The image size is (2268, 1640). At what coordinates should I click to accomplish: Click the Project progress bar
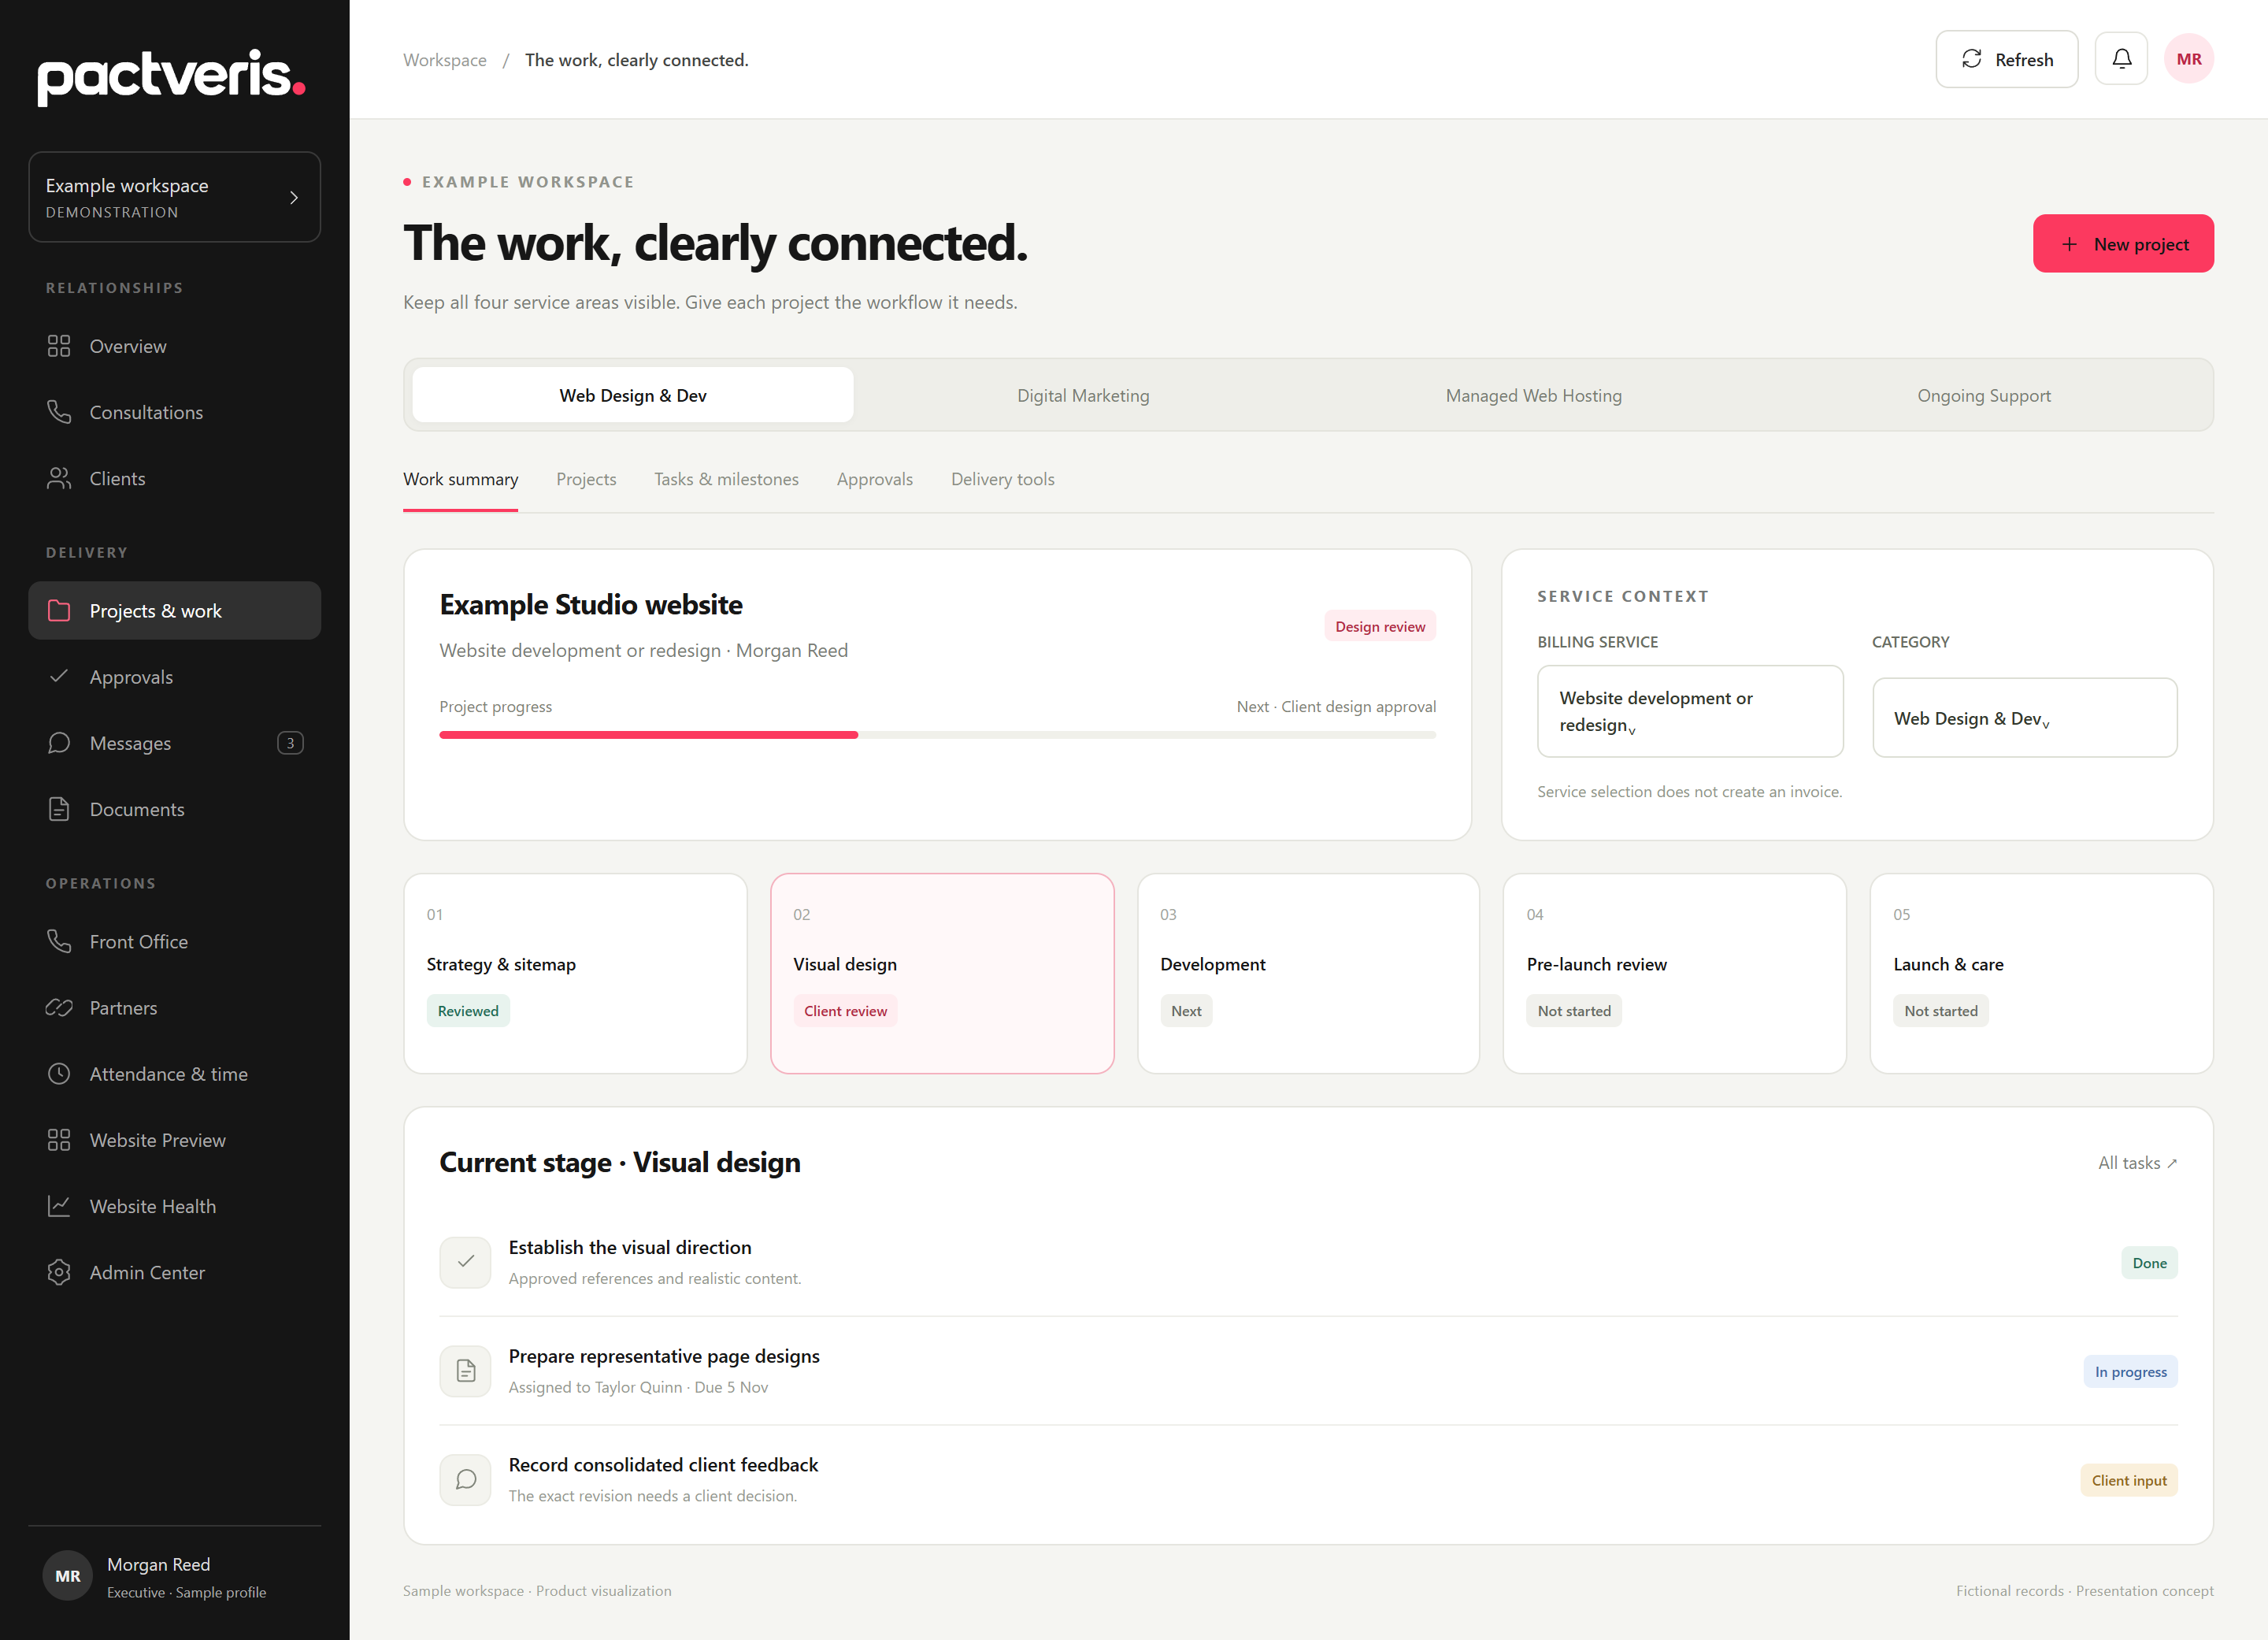tap(937, 735)
